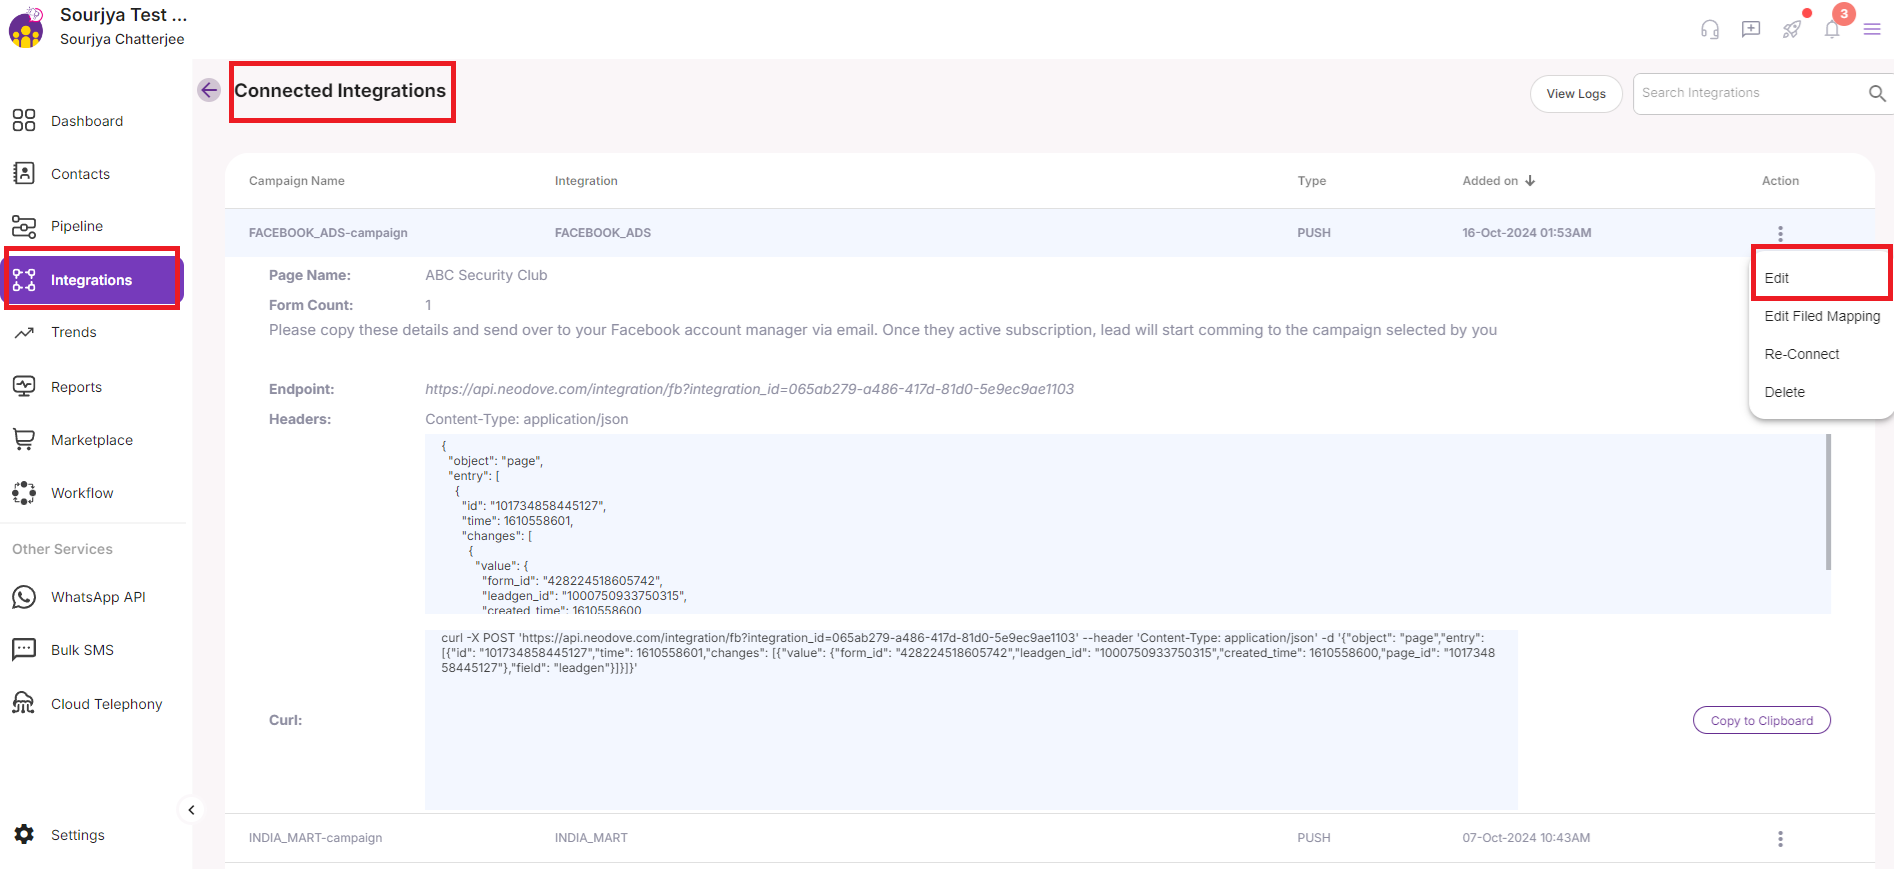Click the purple back arrow icon
Screen dimensions: 1894x869
coord(209,90)
